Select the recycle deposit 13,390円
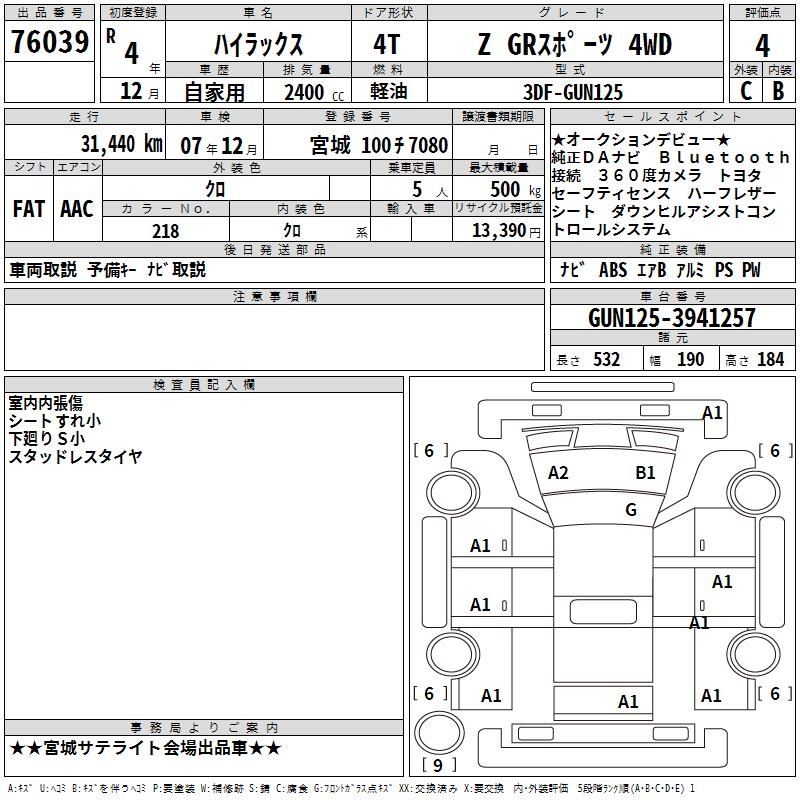 pyautogui.click(x=506, y=231)
